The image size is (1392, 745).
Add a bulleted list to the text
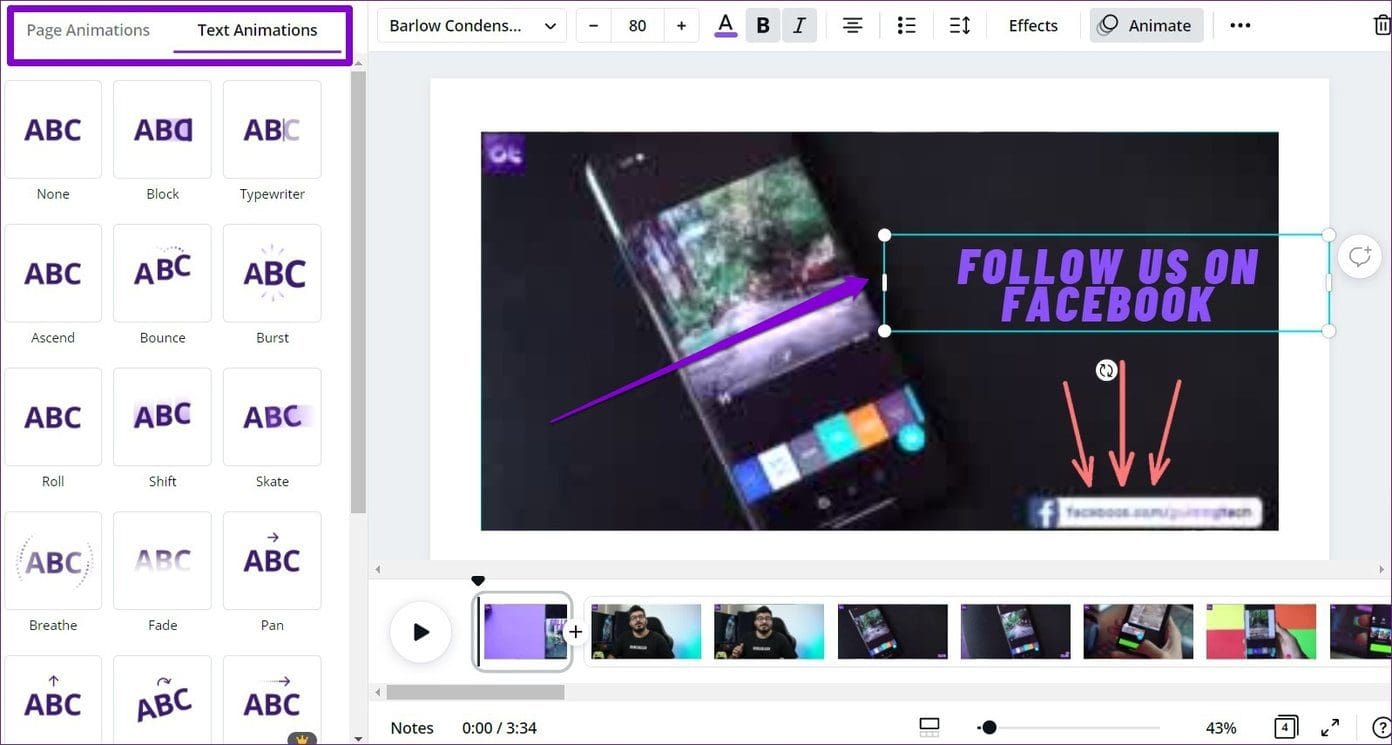(906, 25)
